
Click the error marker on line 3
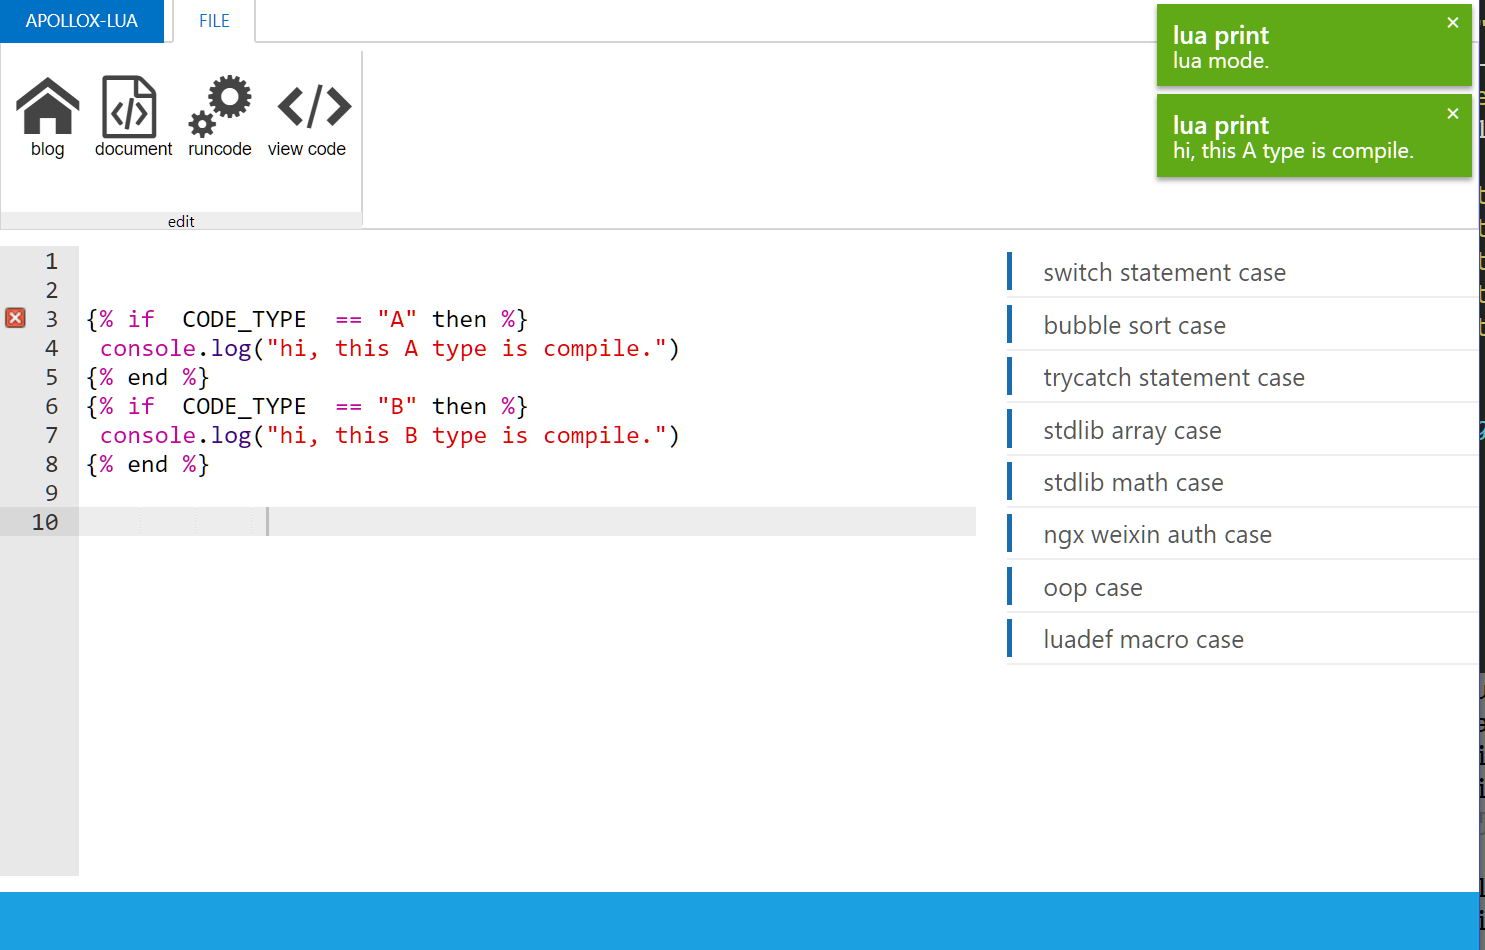pyautogui.click(x=15, y=318)
